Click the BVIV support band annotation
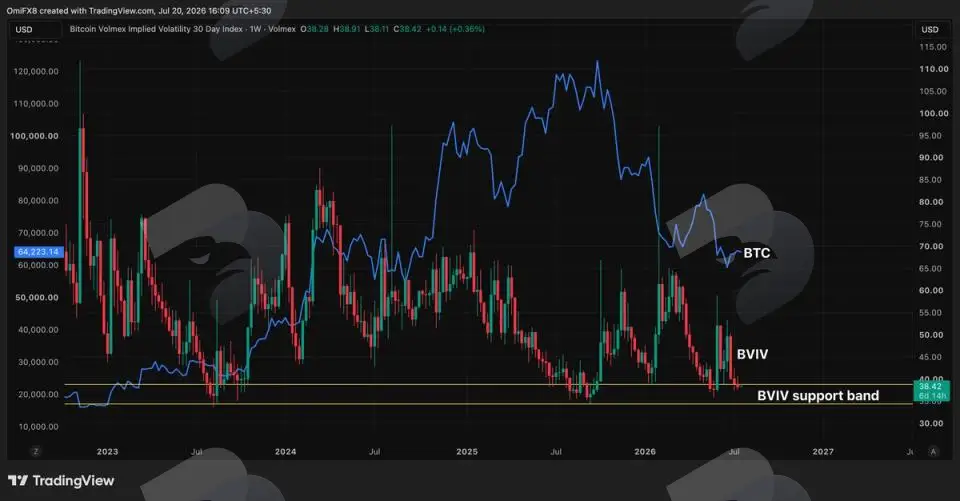This screenshot has width=960, height=501. coord(818,396)
